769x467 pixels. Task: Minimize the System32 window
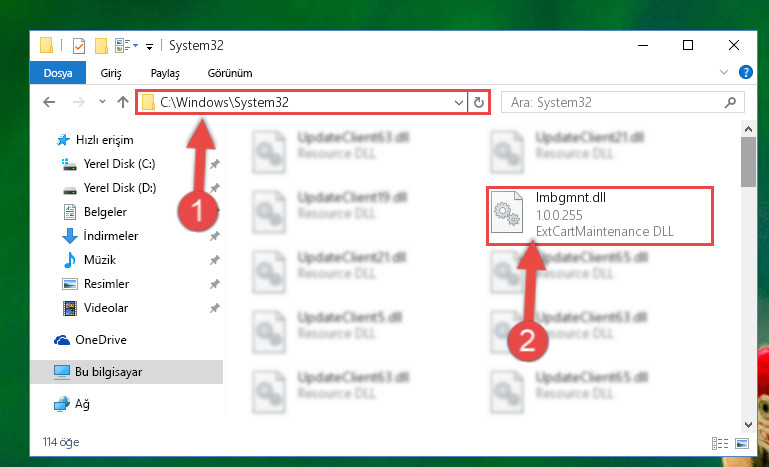tap(643, 46)
